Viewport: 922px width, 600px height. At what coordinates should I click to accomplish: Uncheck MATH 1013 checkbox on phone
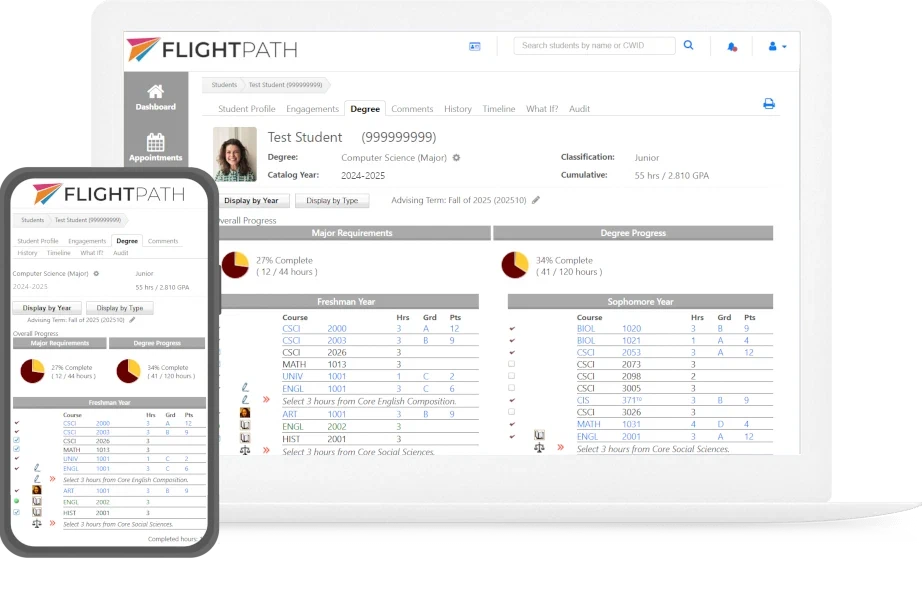pyautogui.click(x=16, y=449)
